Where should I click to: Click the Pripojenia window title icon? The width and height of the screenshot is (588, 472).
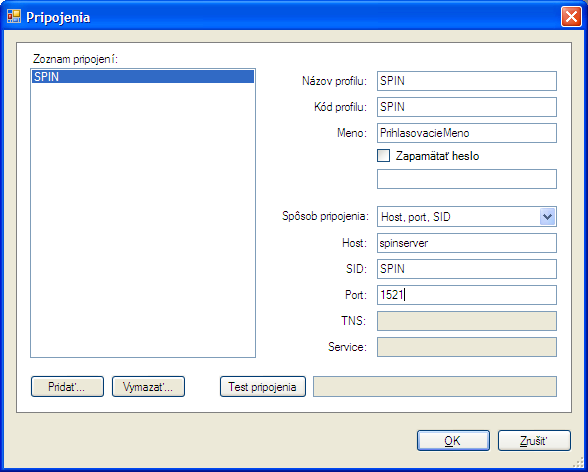click(x=14, y=16)
